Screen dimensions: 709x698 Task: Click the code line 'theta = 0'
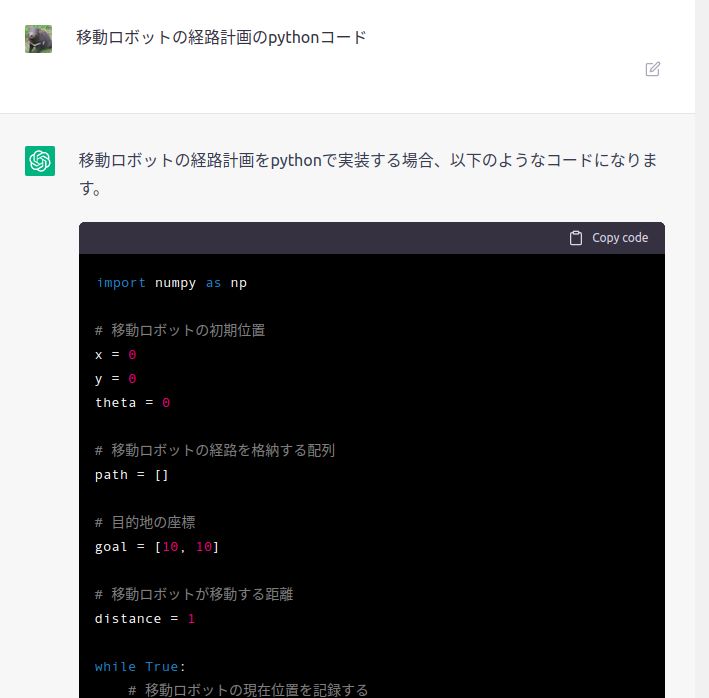132,403
